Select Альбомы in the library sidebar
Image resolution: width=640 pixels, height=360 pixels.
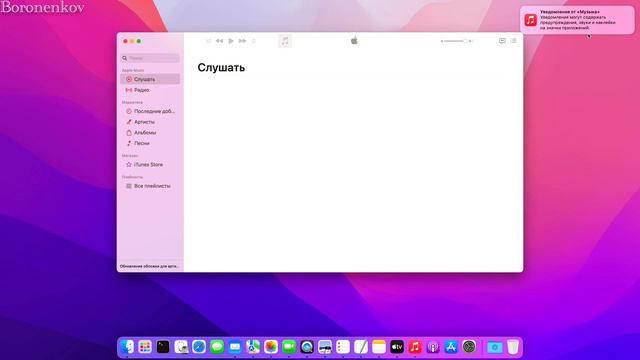[x=150, y=132]
